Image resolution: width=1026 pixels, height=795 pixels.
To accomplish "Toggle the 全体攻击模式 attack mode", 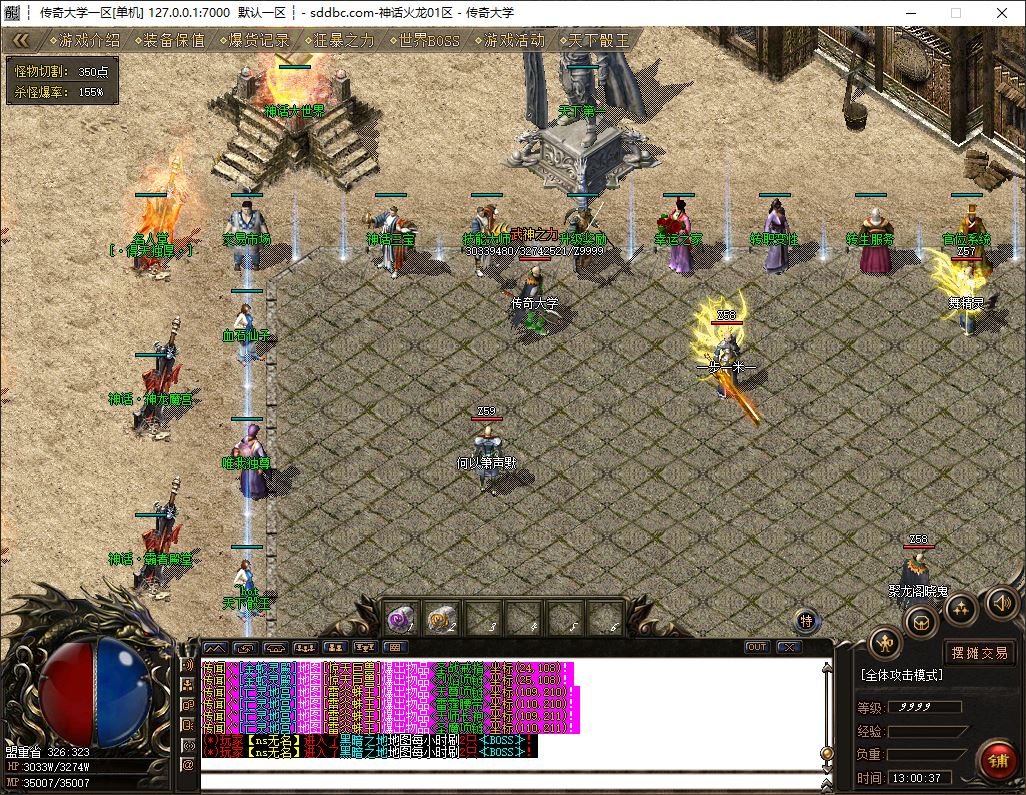I will [x=902, y=675].
